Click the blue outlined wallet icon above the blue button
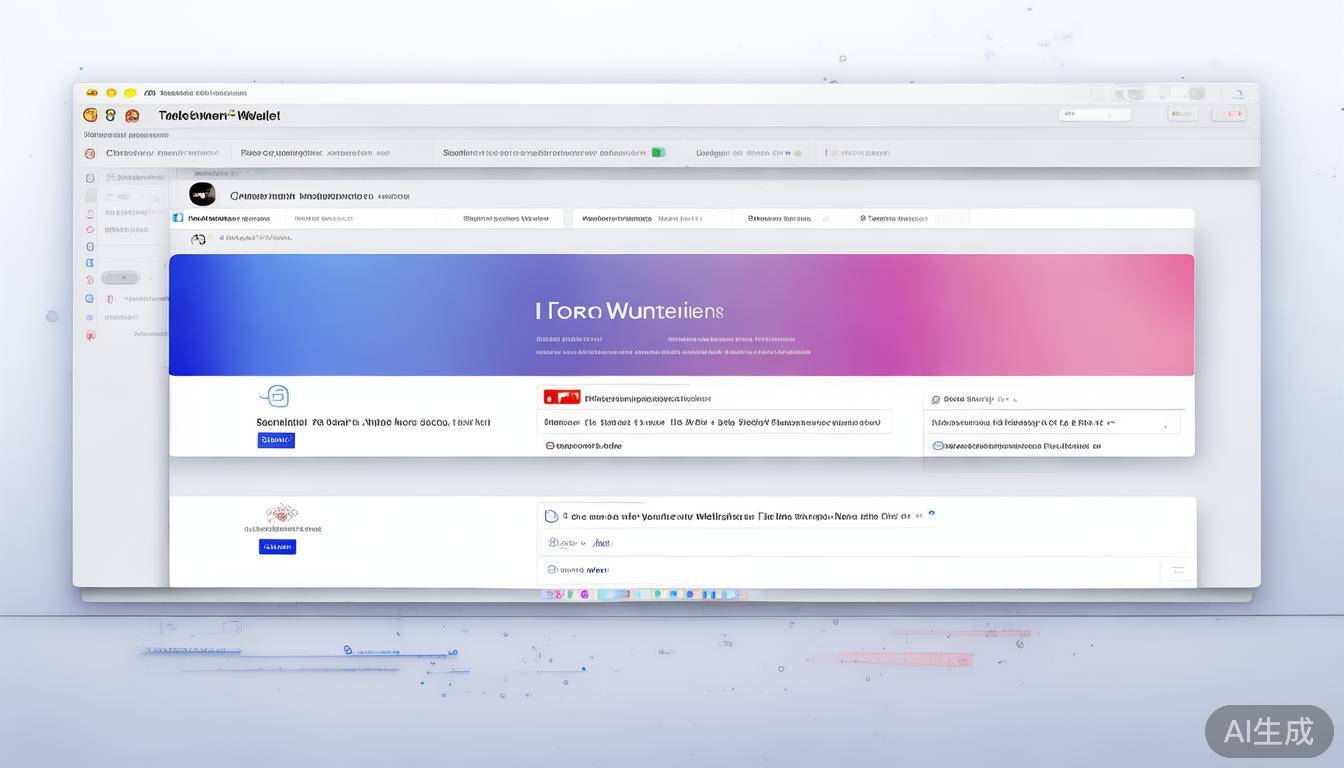 [274, 396]
